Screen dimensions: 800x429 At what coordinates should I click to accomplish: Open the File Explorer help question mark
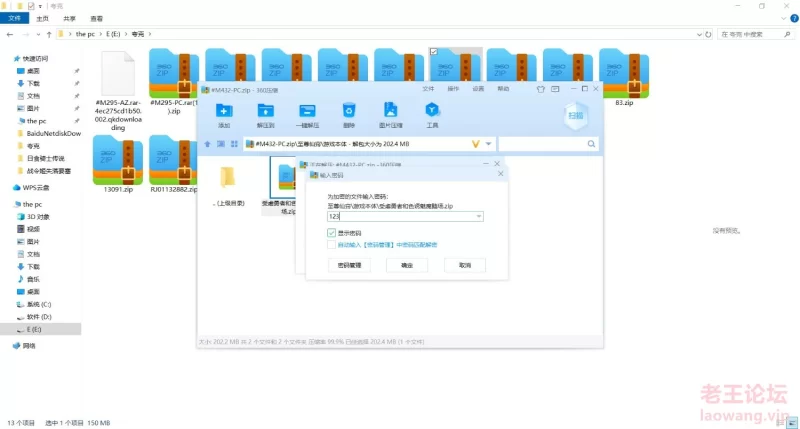(x=794, y=18)
